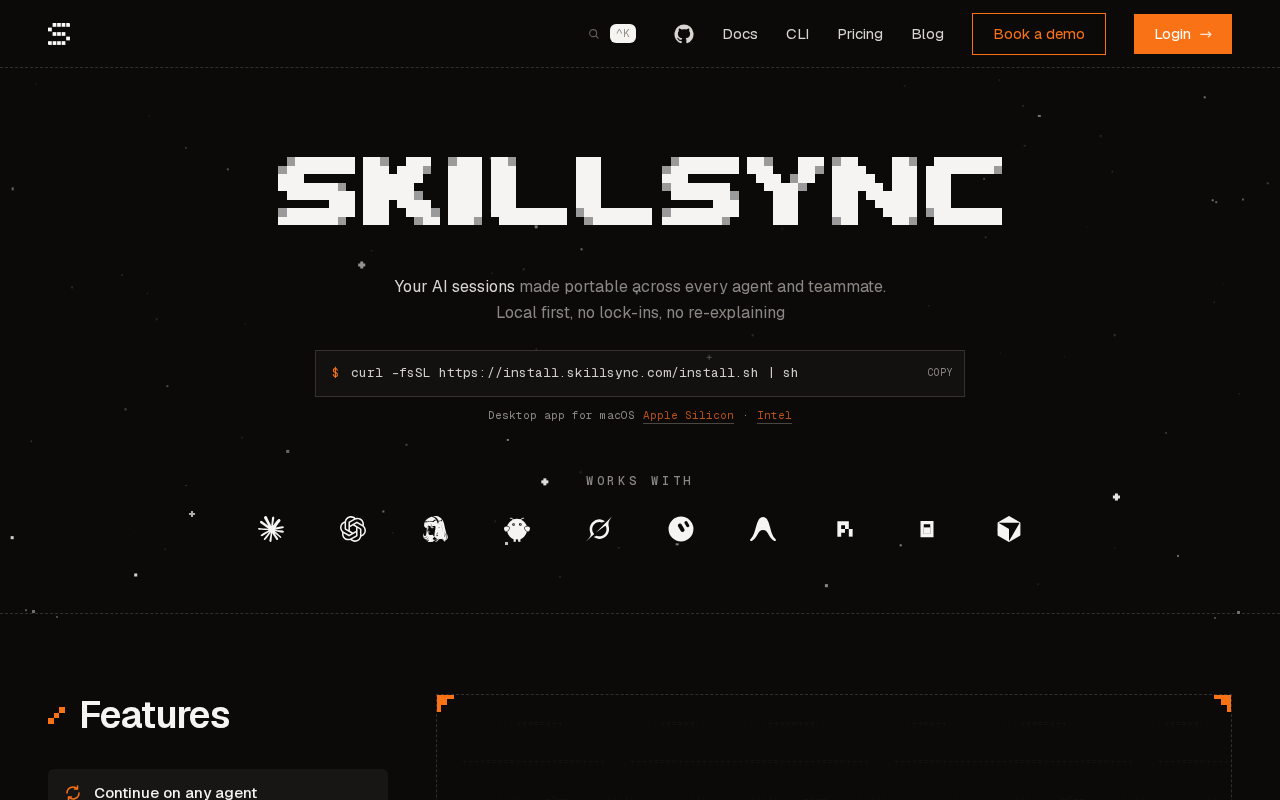1280x800 pixels.
Task: Go to the CLI page
Action: (797, 34)
